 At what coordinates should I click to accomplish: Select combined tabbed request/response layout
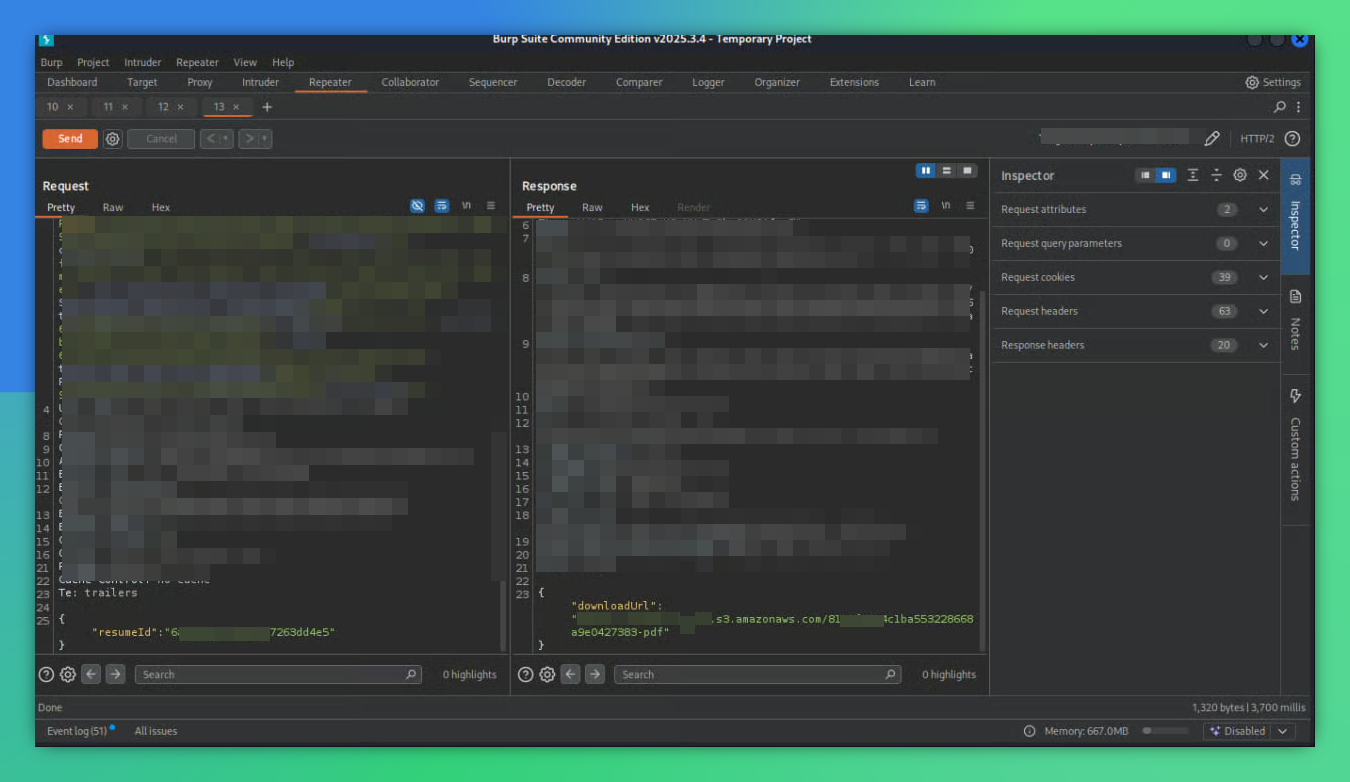[x=967, y=171]
